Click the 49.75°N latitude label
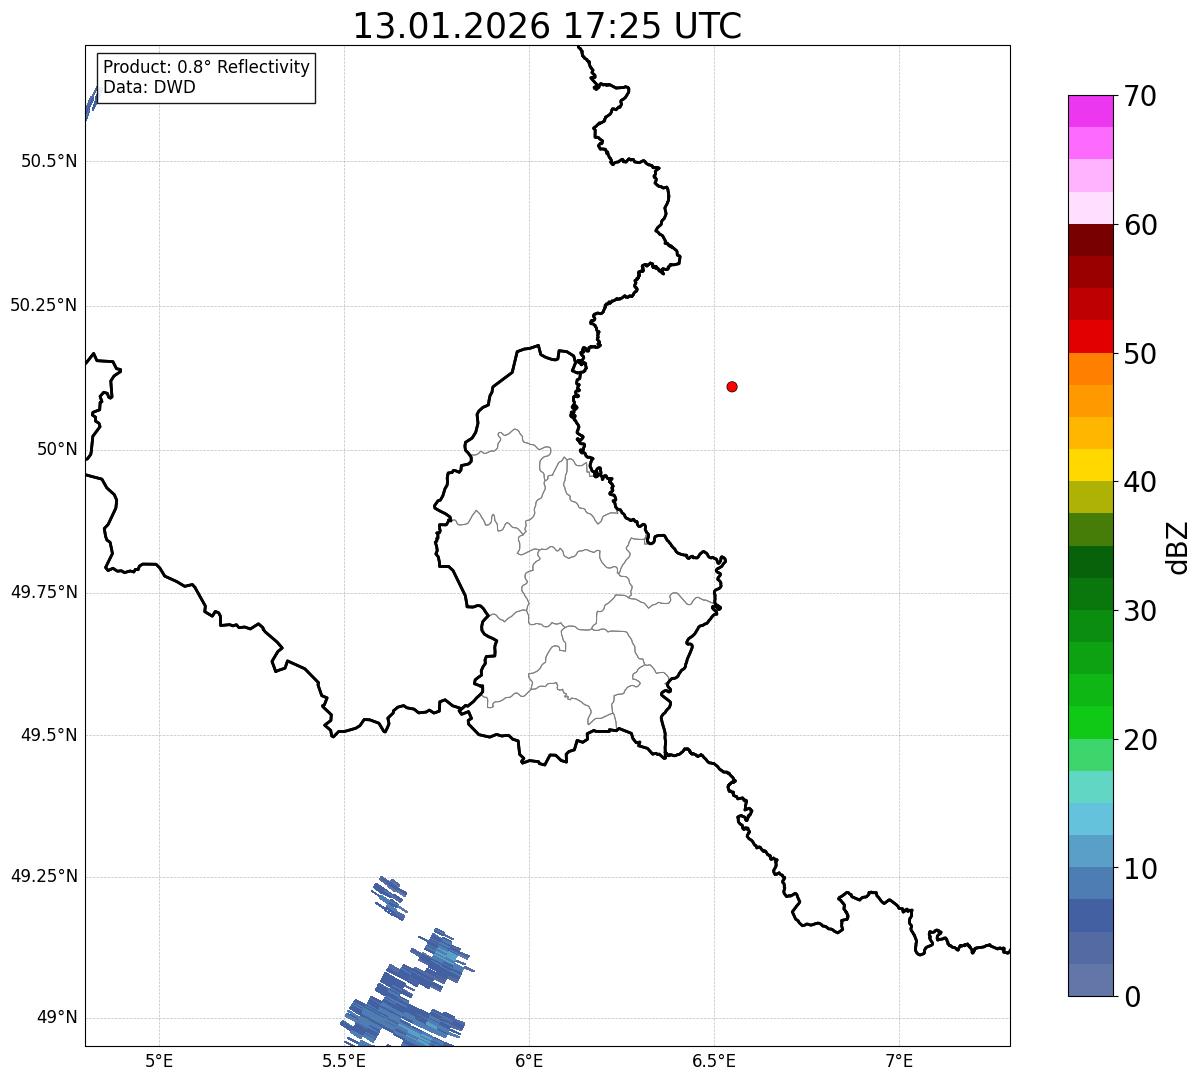 [x=44, y=592]
